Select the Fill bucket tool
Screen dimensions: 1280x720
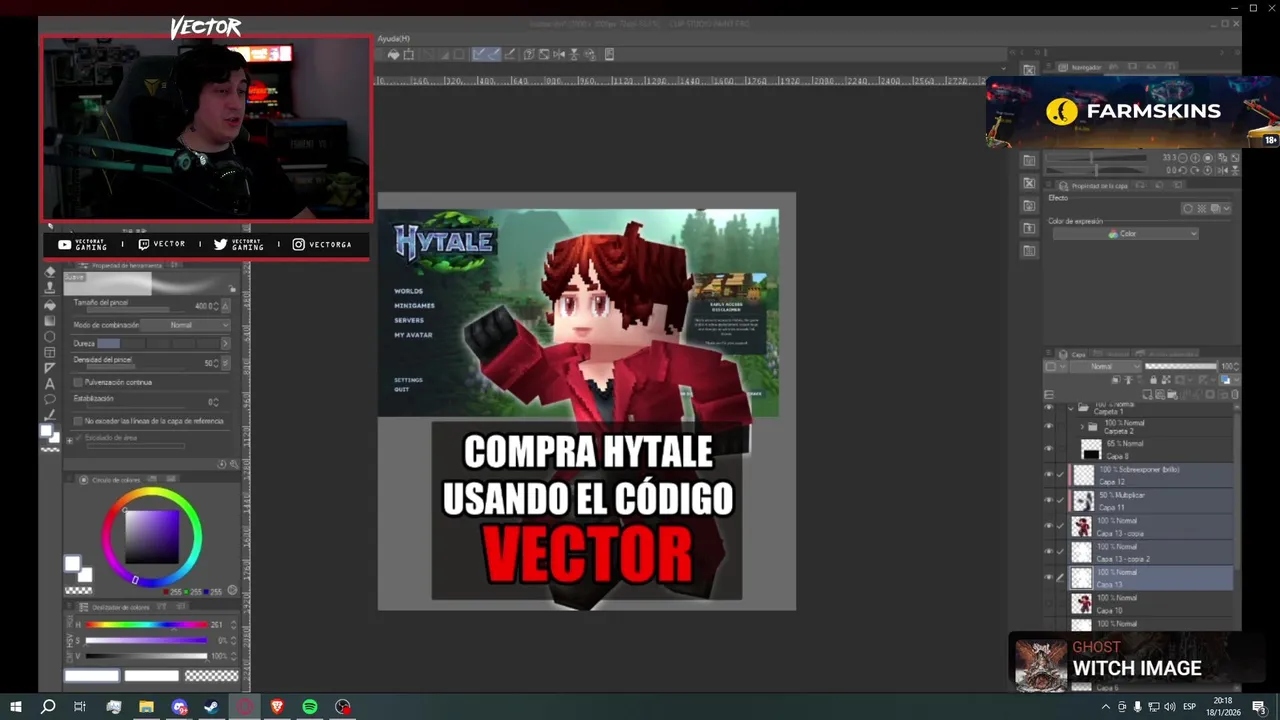[x=50, y=305]
